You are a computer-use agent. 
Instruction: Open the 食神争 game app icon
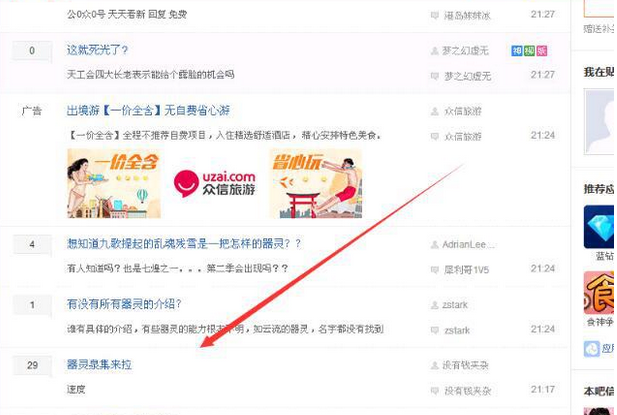(599, 293)
